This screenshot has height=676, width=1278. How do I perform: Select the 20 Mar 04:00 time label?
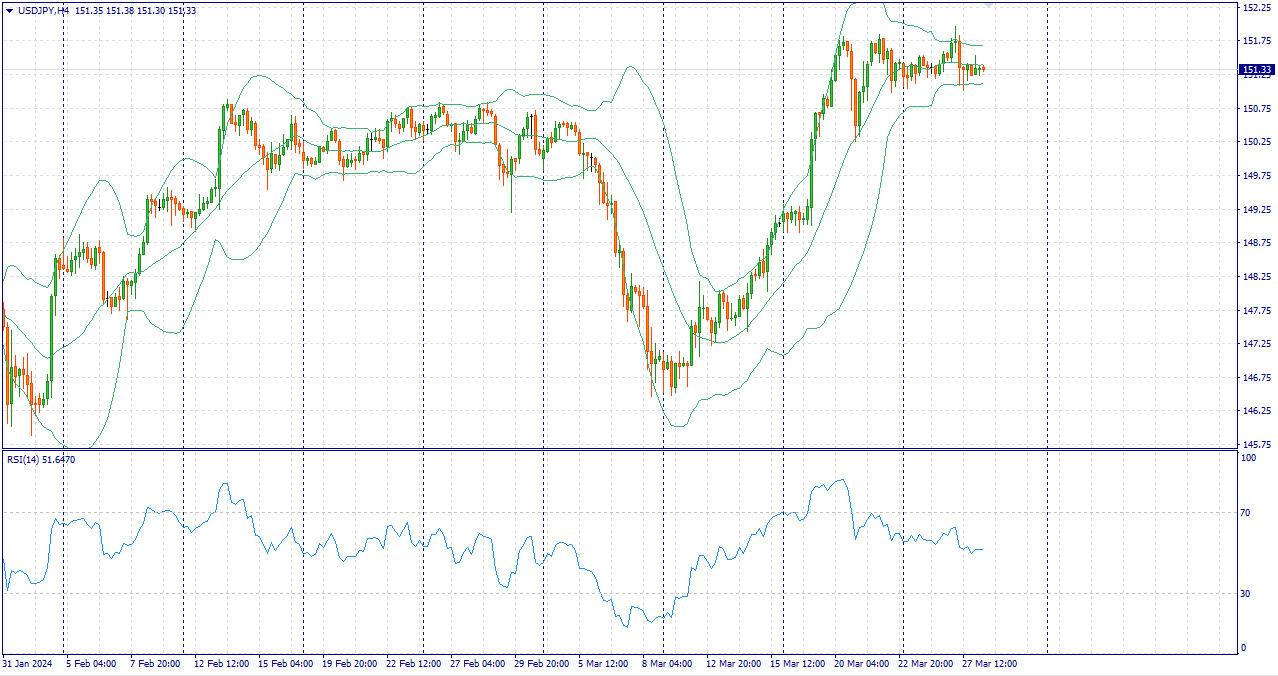coord(861,663)
